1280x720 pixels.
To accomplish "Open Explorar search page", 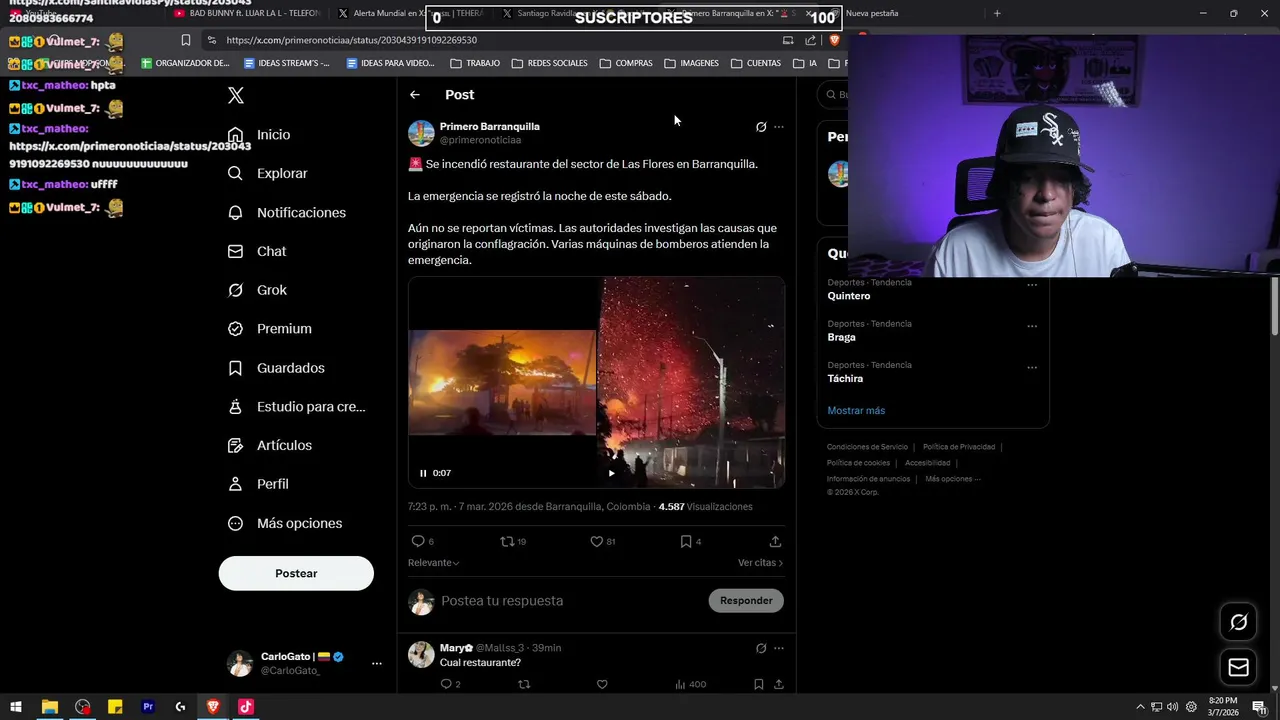I will 267,173.
